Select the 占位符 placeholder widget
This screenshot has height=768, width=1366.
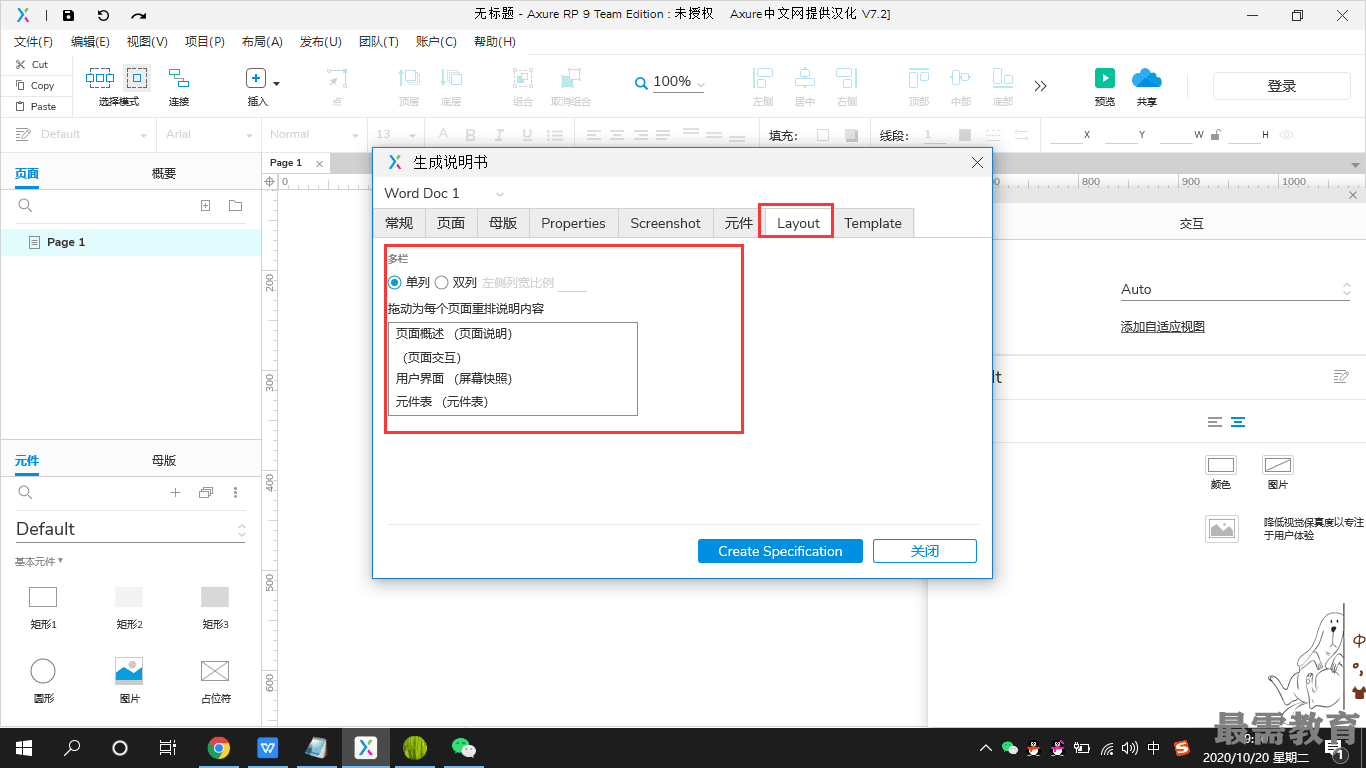click(x=215, y=680)
